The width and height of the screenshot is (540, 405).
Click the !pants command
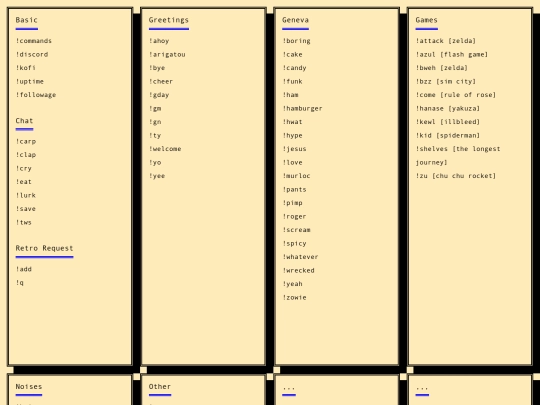point(294,189)
